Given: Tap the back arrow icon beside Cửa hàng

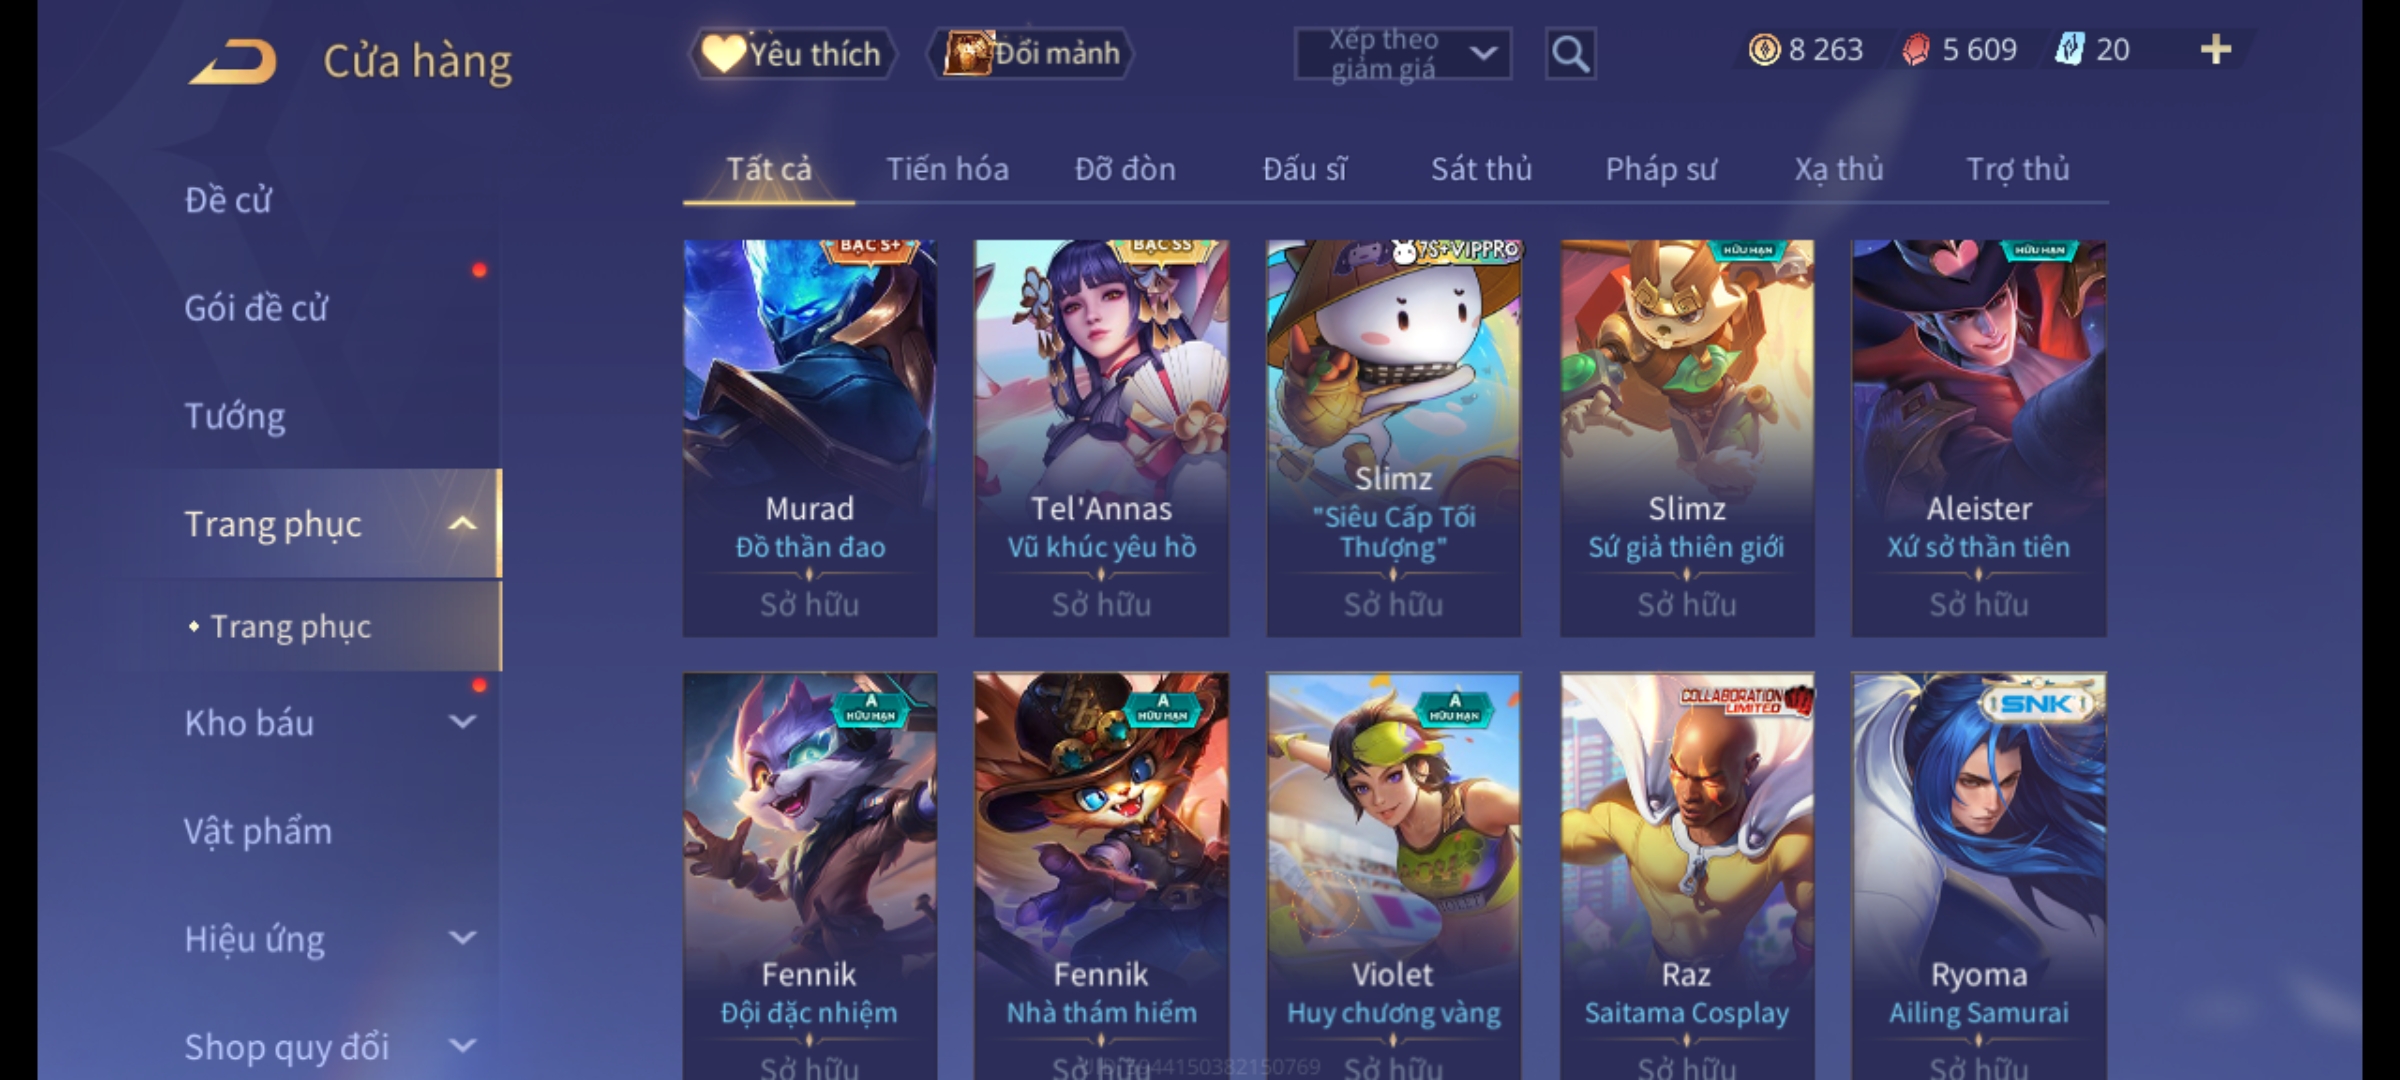Looking at the screenshot, I should pyautogui.click(x=232, y=62).
